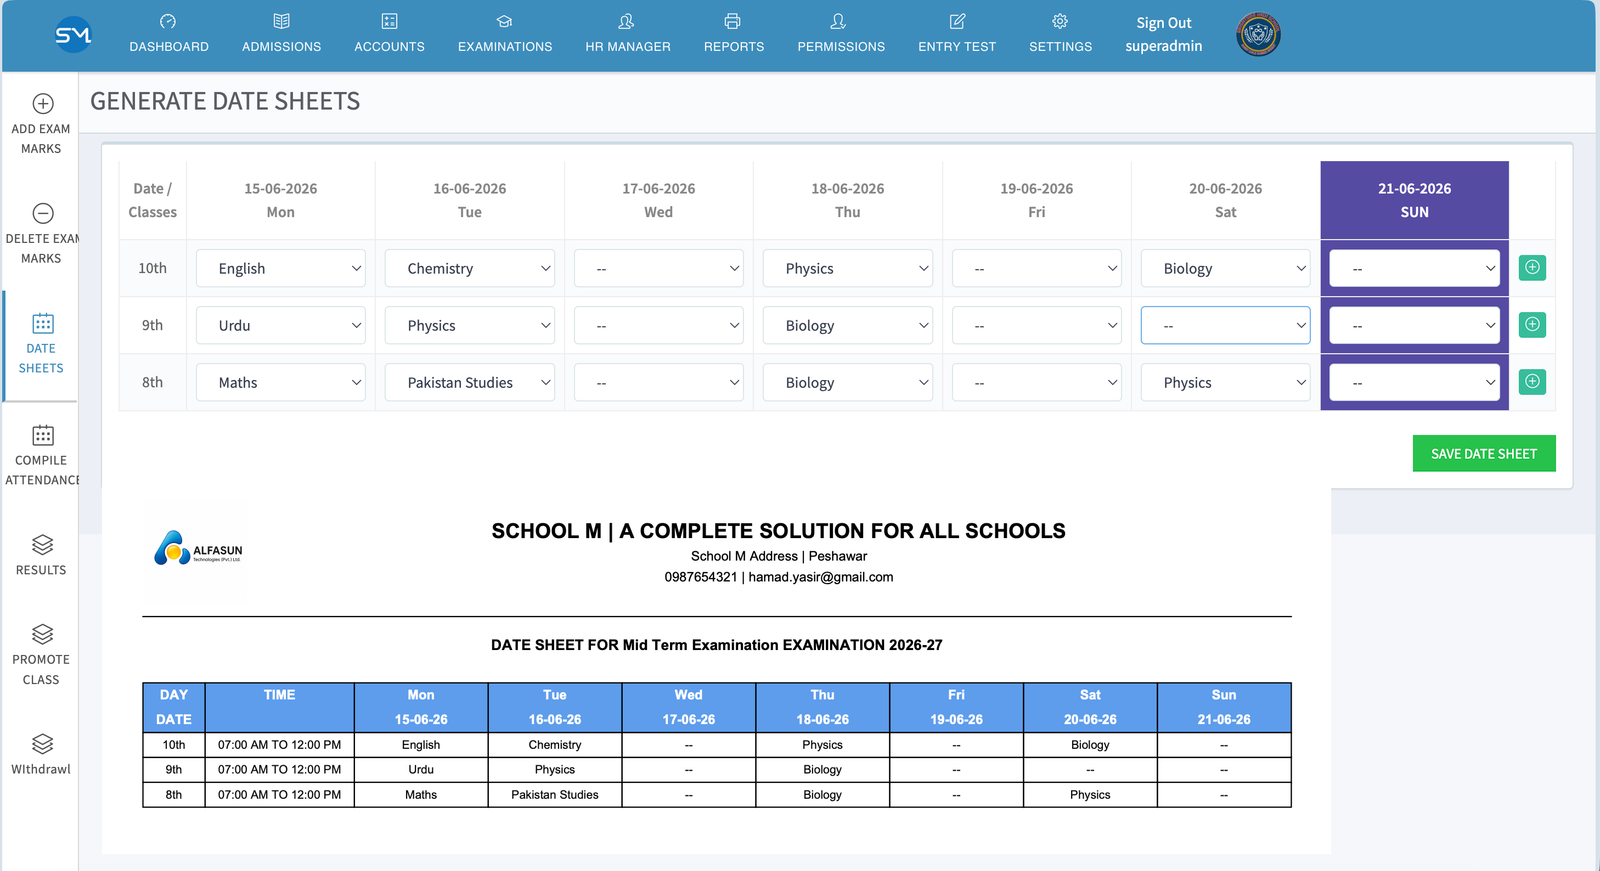Click the Delete Exam Marks minus icon

coord(42,213)
